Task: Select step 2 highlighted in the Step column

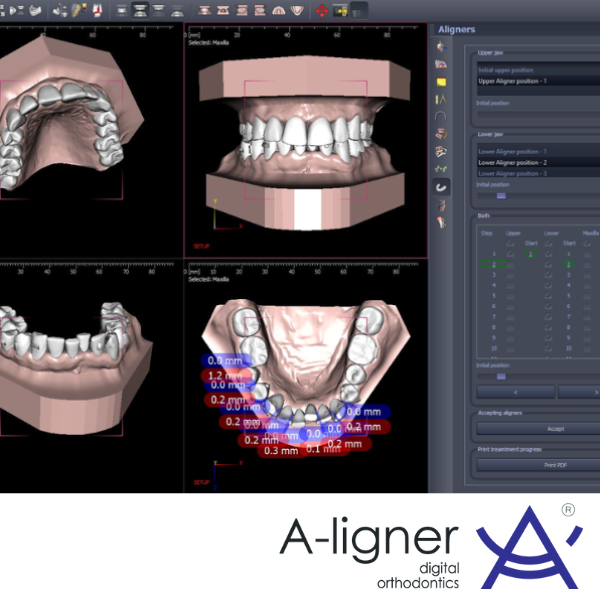Action: click(494, 264)
